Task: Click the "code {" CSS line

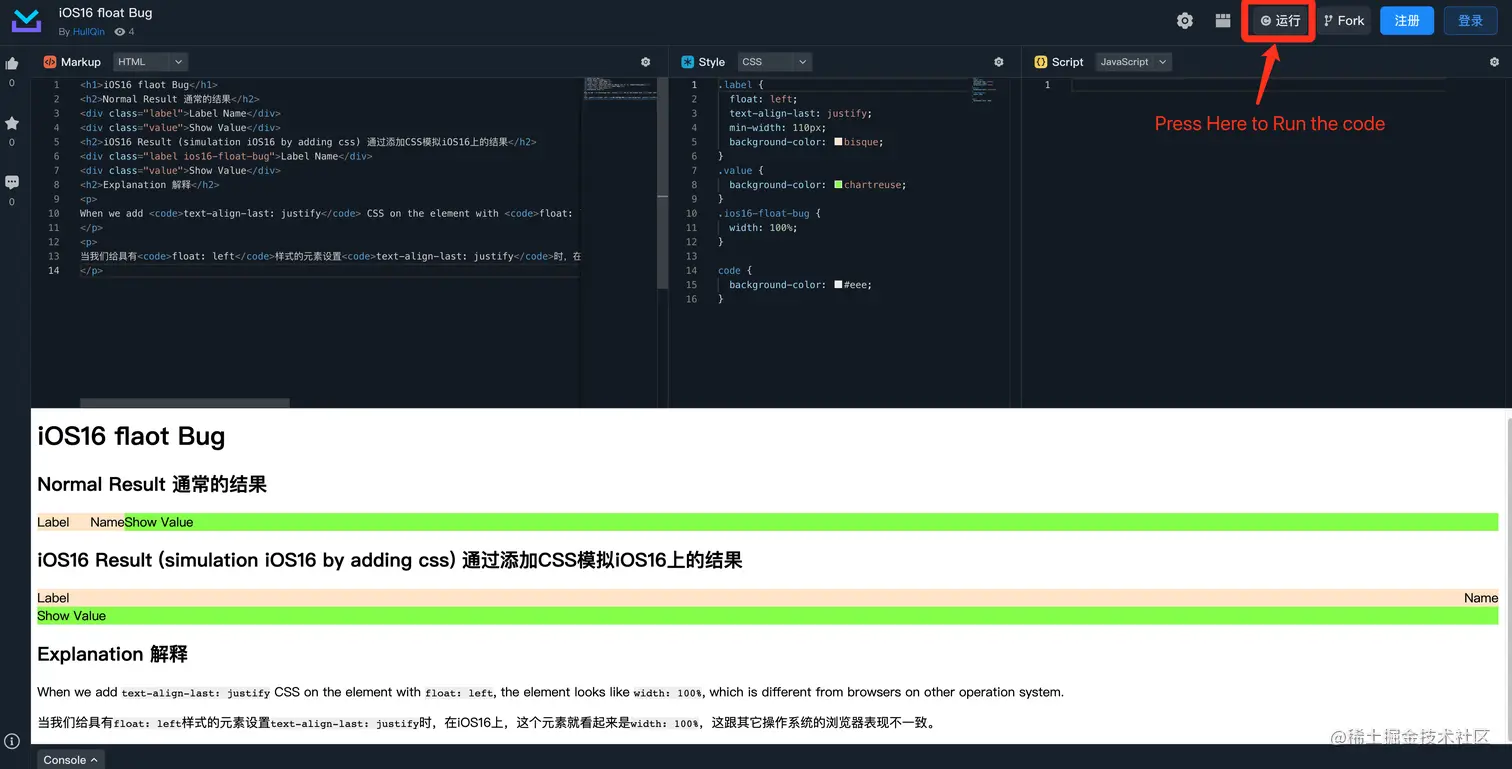Action: point(735,271)
